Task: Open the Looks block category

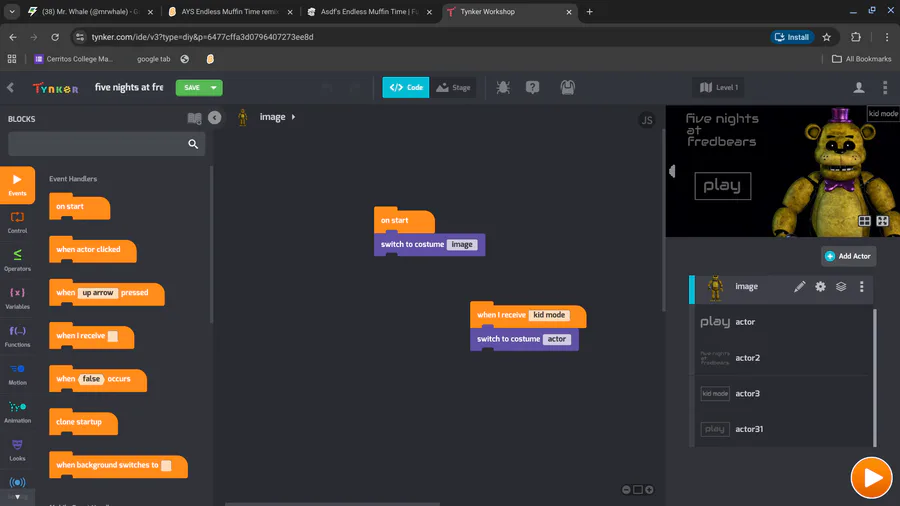Action: (17, 450)
